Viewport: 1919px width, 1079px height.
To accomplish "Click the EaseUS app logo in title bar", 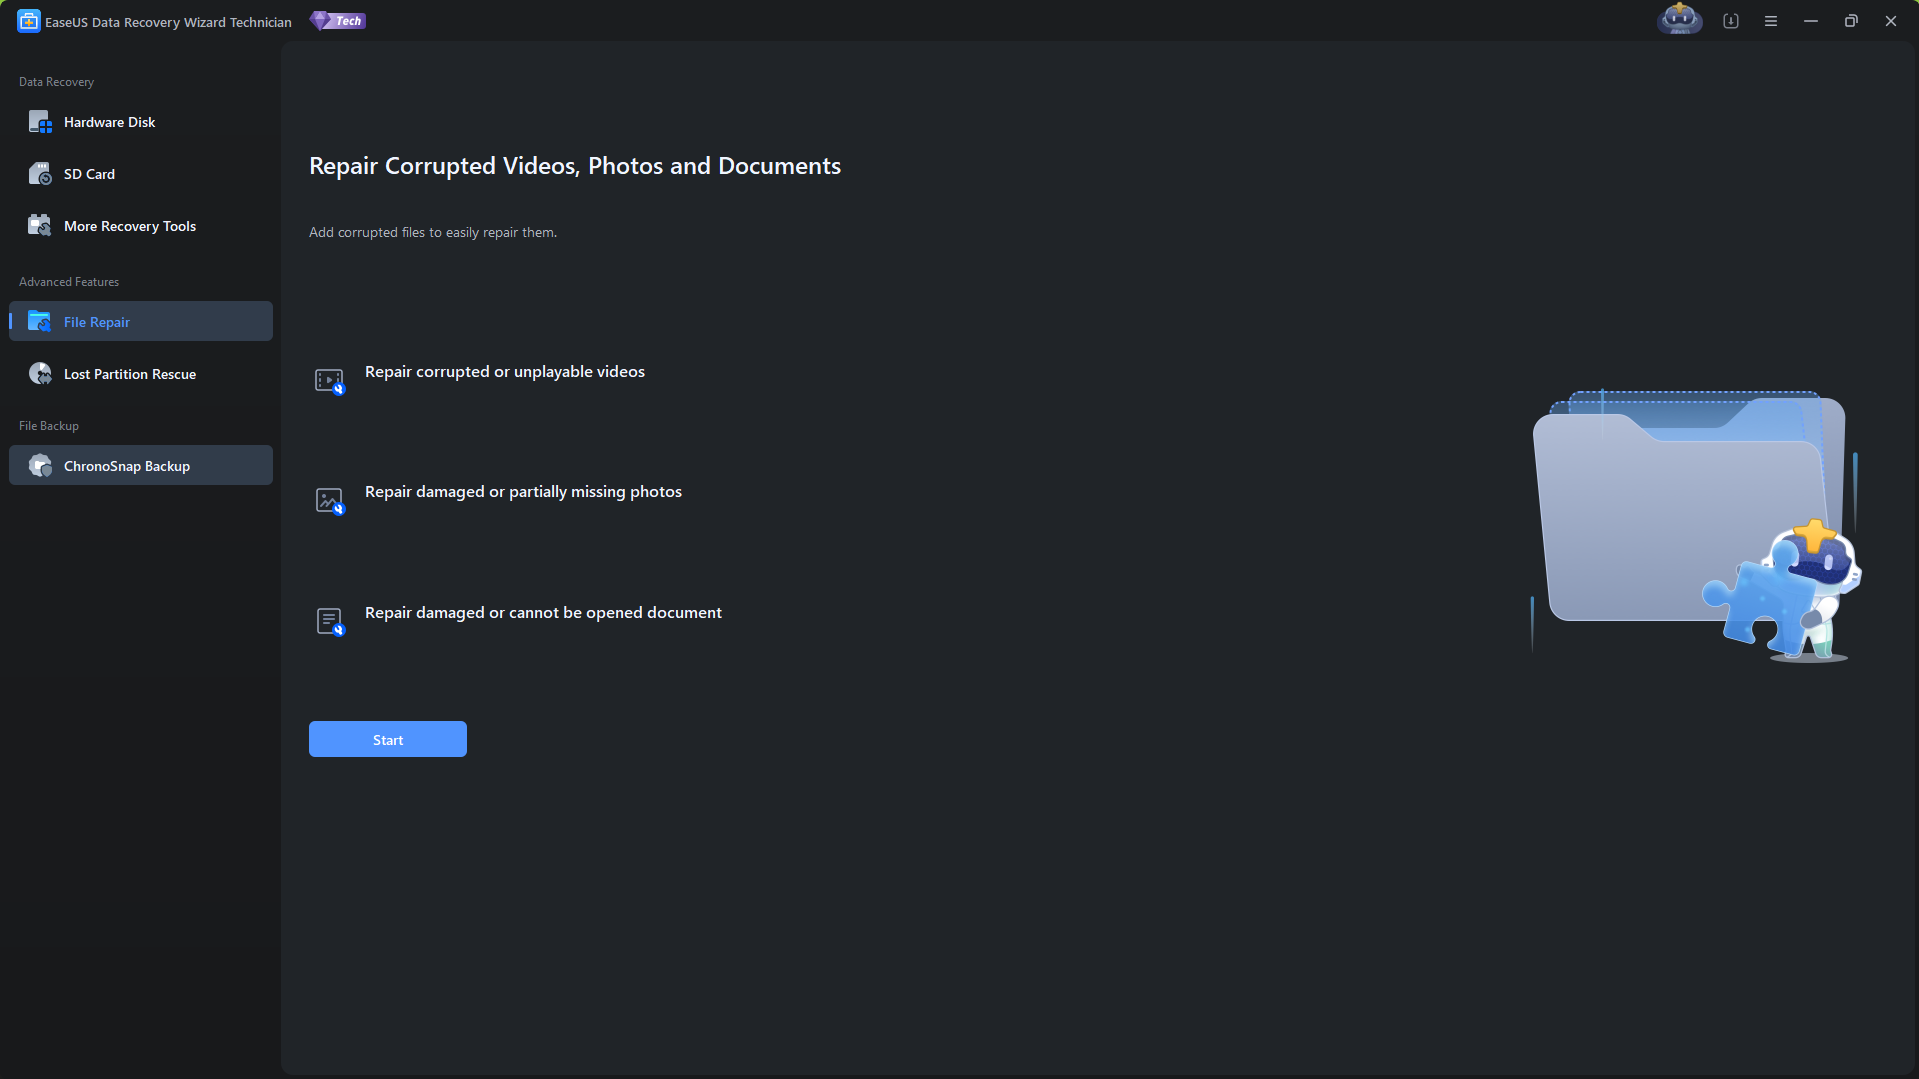I will [29, 21].
